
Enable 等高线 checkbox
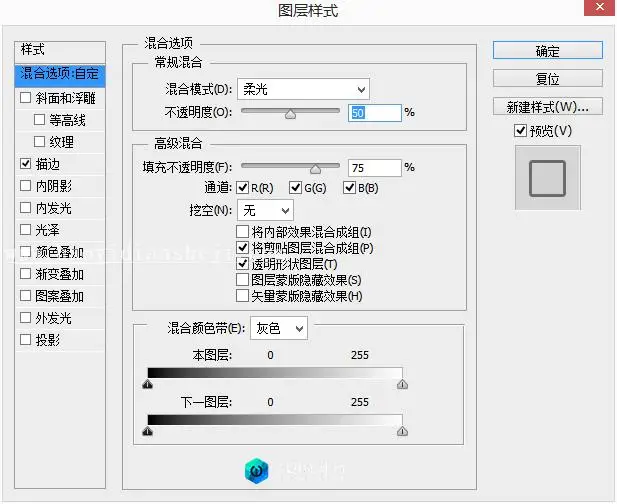[39, 119]
